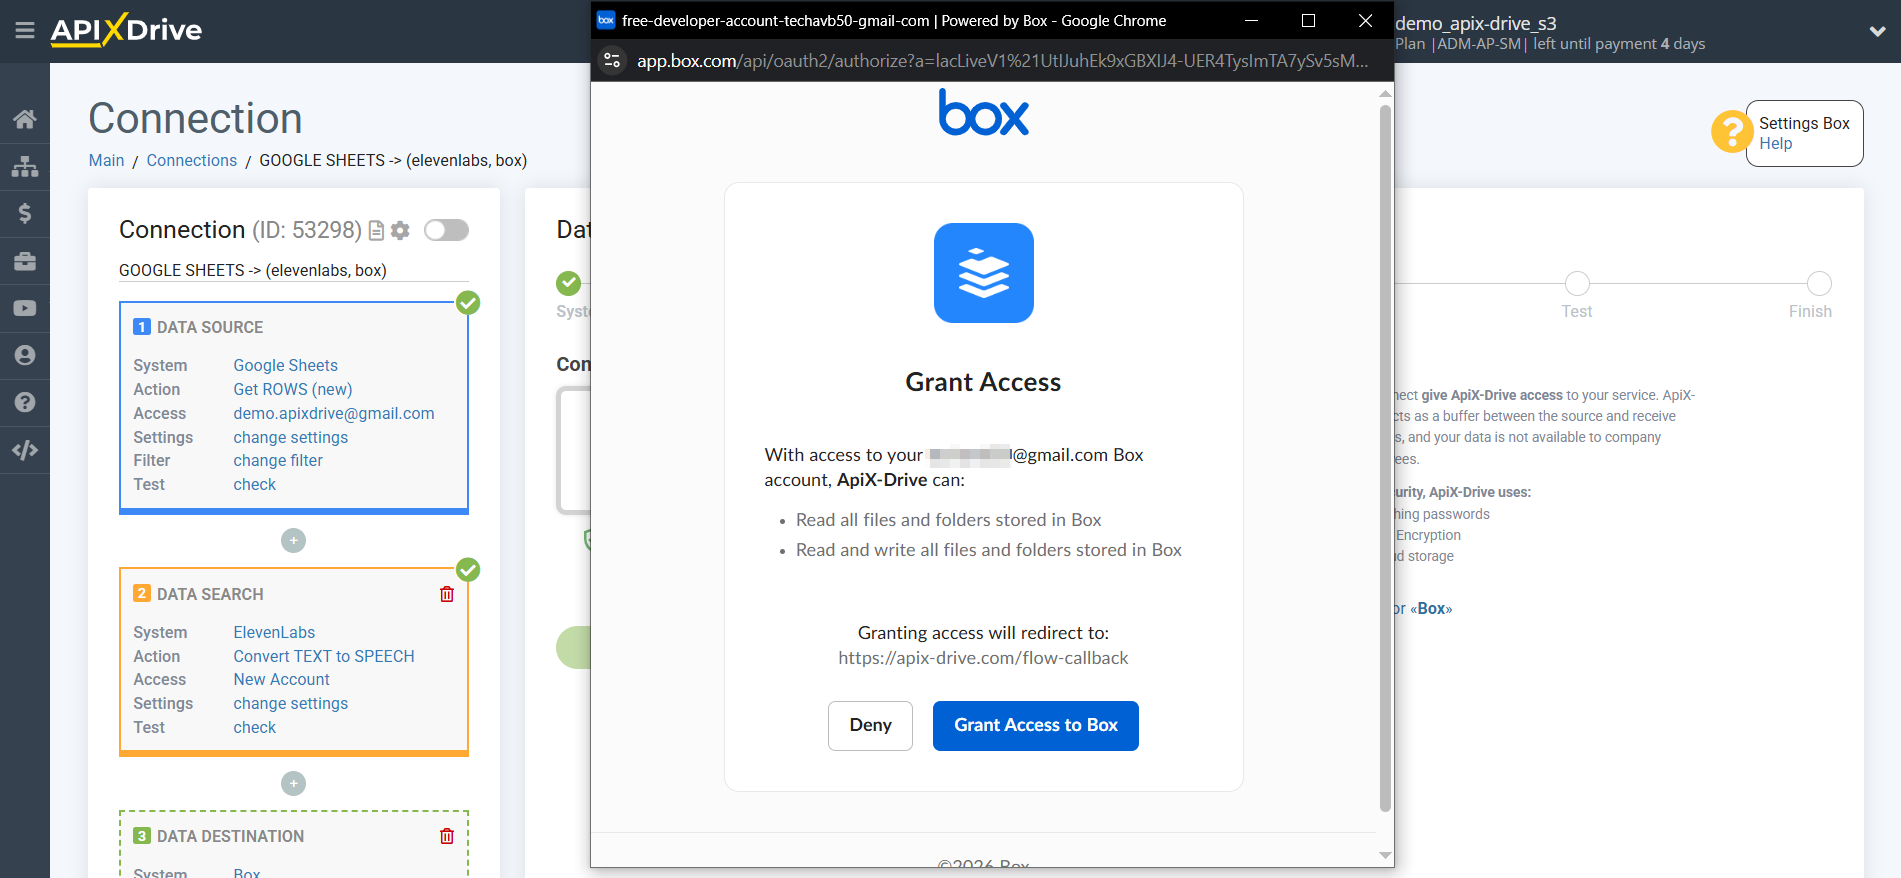This screenshot has height=878, width=1901.
Task: Click the apix-drive.com/flow-callback redirect URL text
Action: (x=983, y=658)
